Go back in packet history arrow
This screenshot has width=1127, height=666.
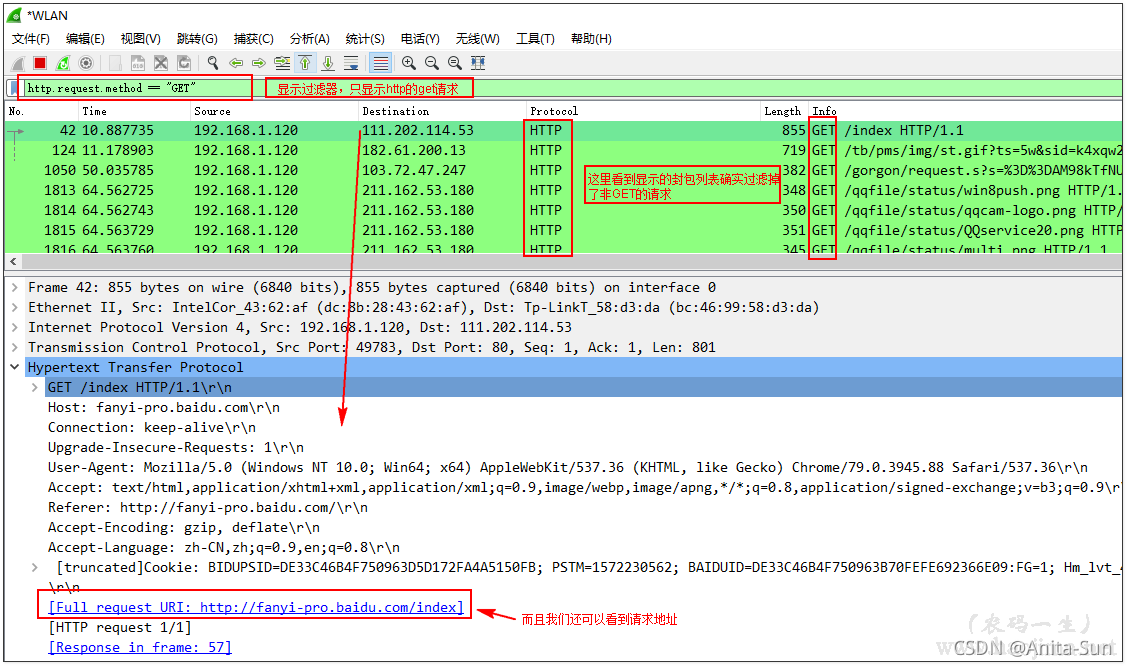[236, 63]
